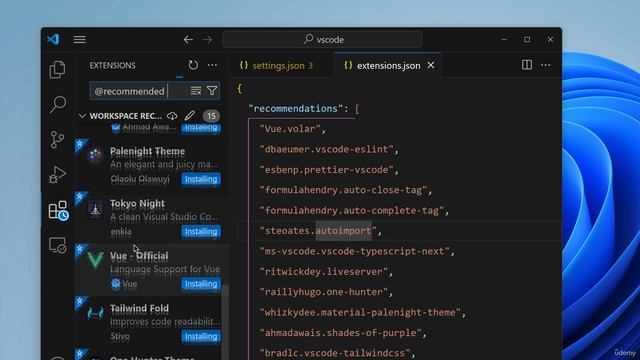
Task: Click publisher name Stivo
Action: pyautogui.click(x=120, y=336)
